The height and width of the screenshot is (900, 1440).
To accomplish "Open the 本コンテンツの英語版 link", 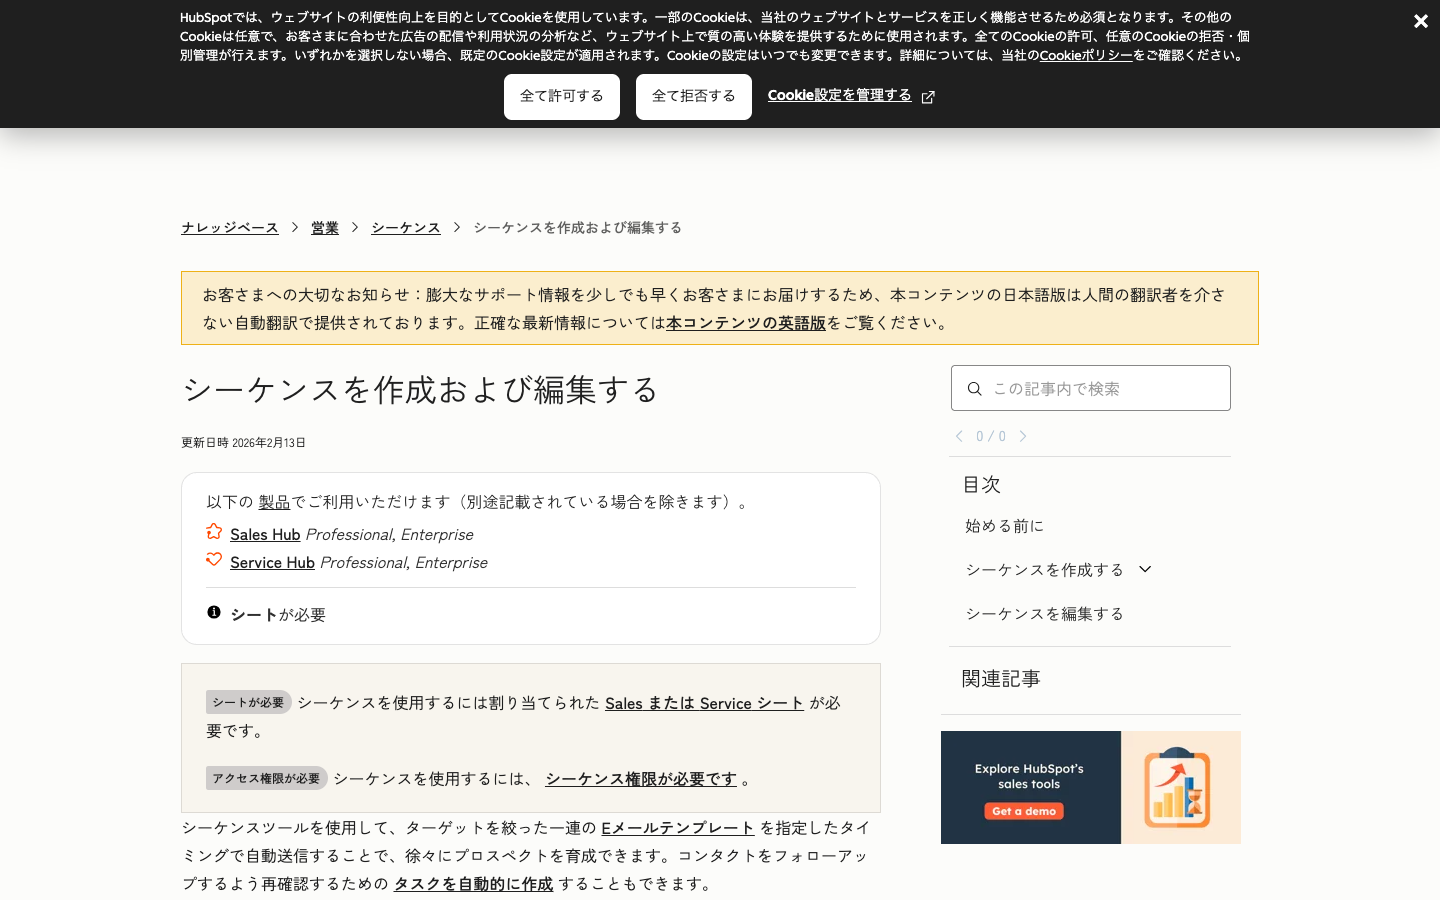I will 746,323.
